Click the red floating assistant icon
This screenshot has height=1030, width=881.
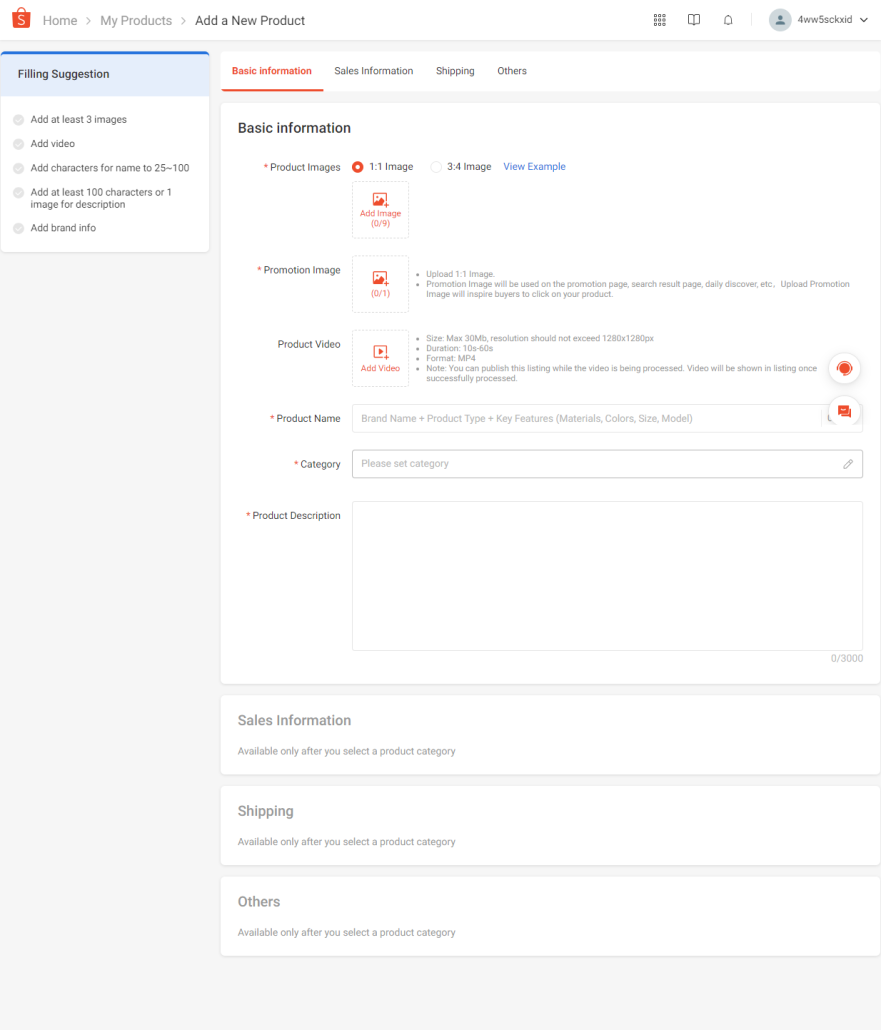(x=844, y=369)
